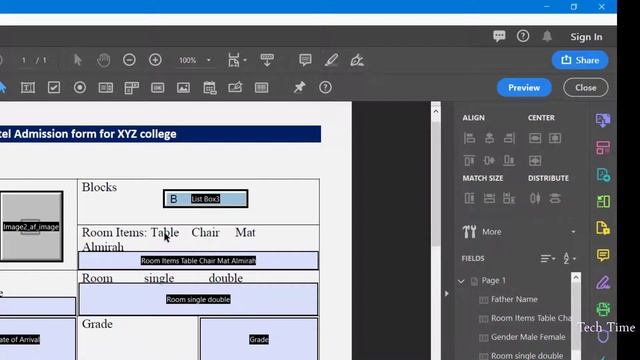Click the Zoom Out minus icon
The width and height of the screenshot is (640, 360).
tap(129, 60)
